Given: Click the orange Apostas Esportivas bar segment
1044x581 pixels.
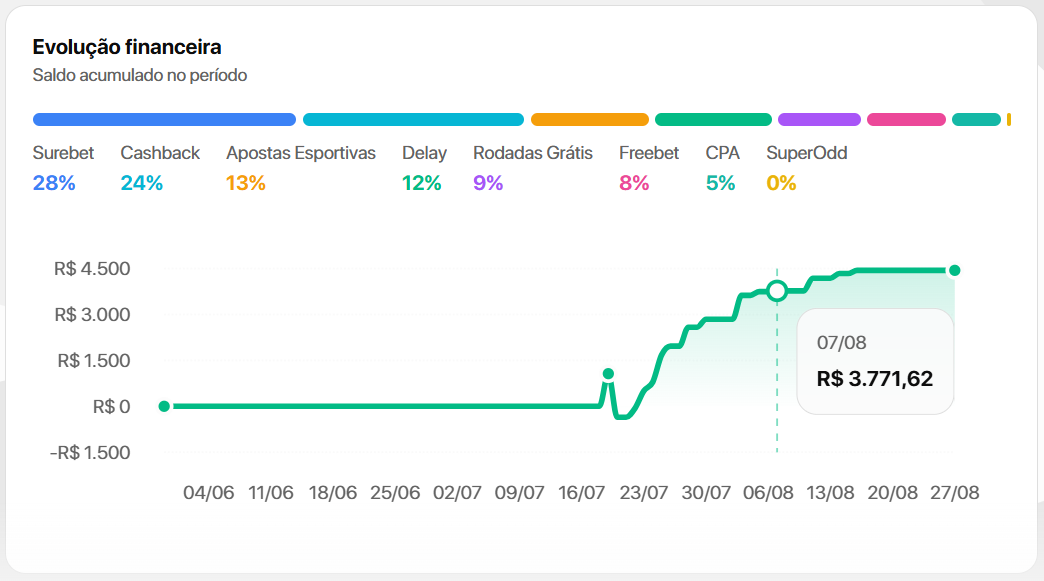Looking at the screenshot, I should [x=590, y=120].
